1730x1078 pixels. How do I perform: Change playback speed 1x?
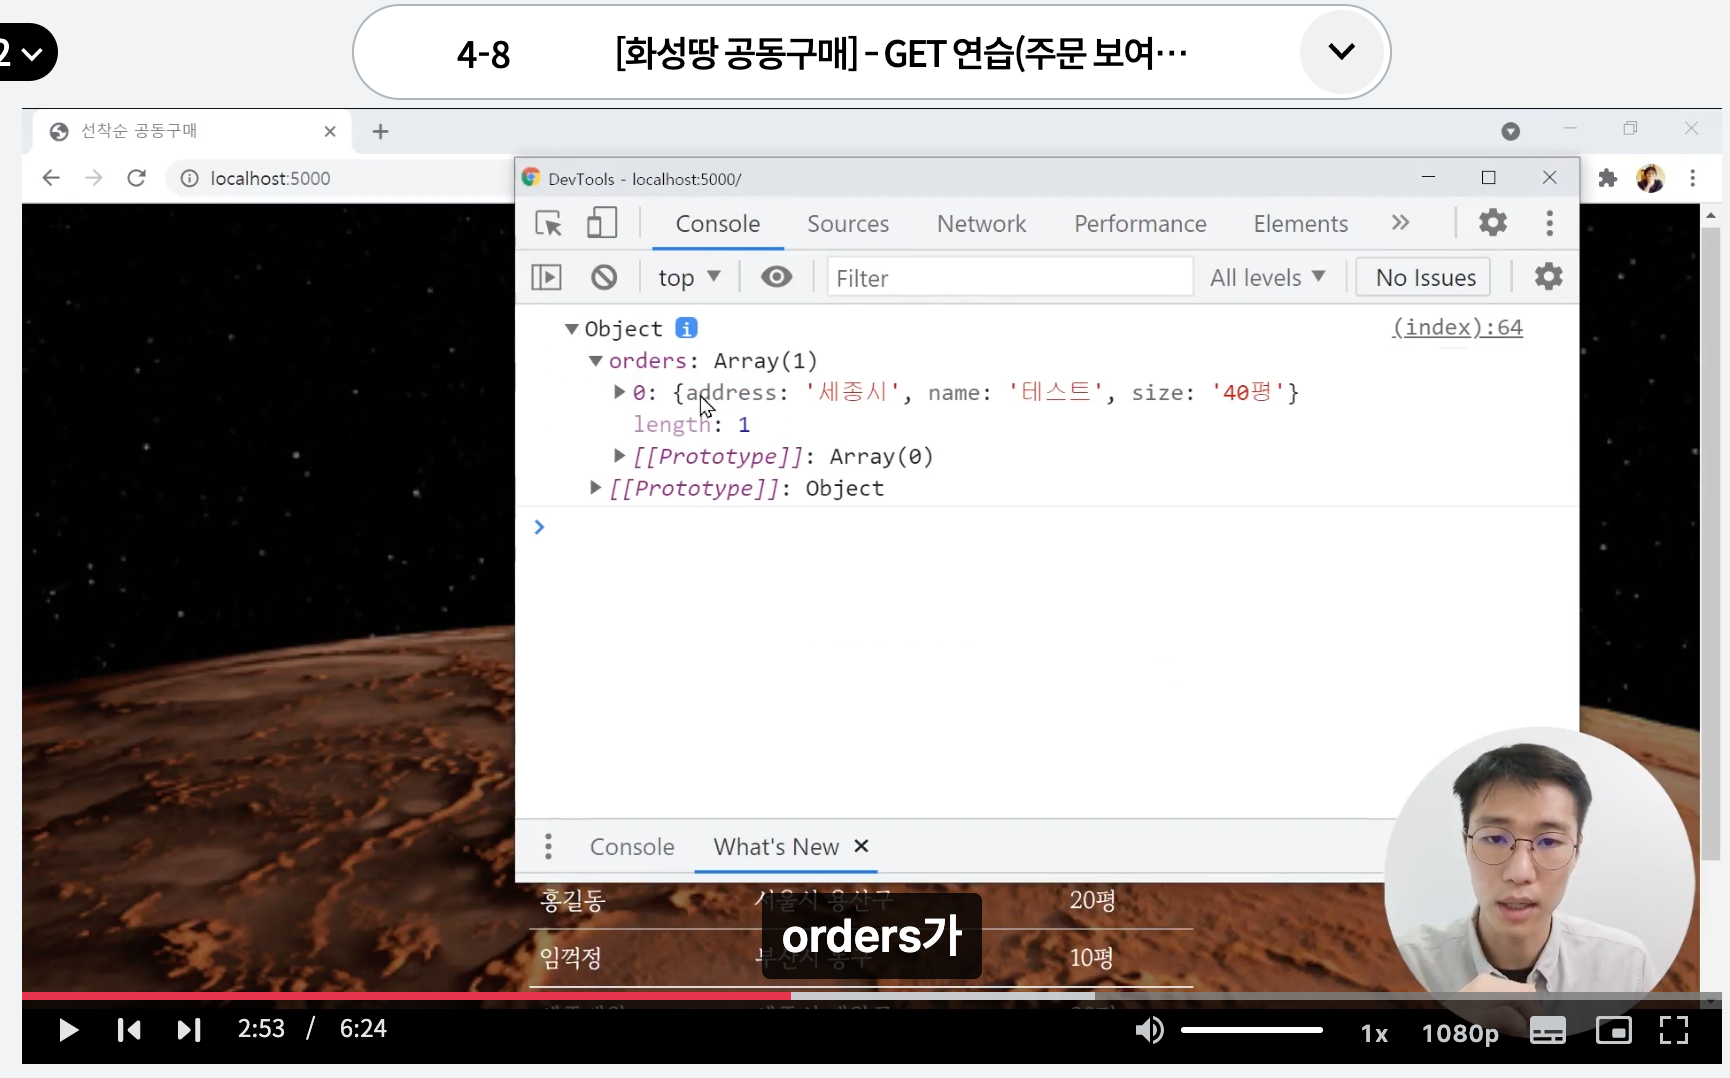(x=1375, y=1033)
